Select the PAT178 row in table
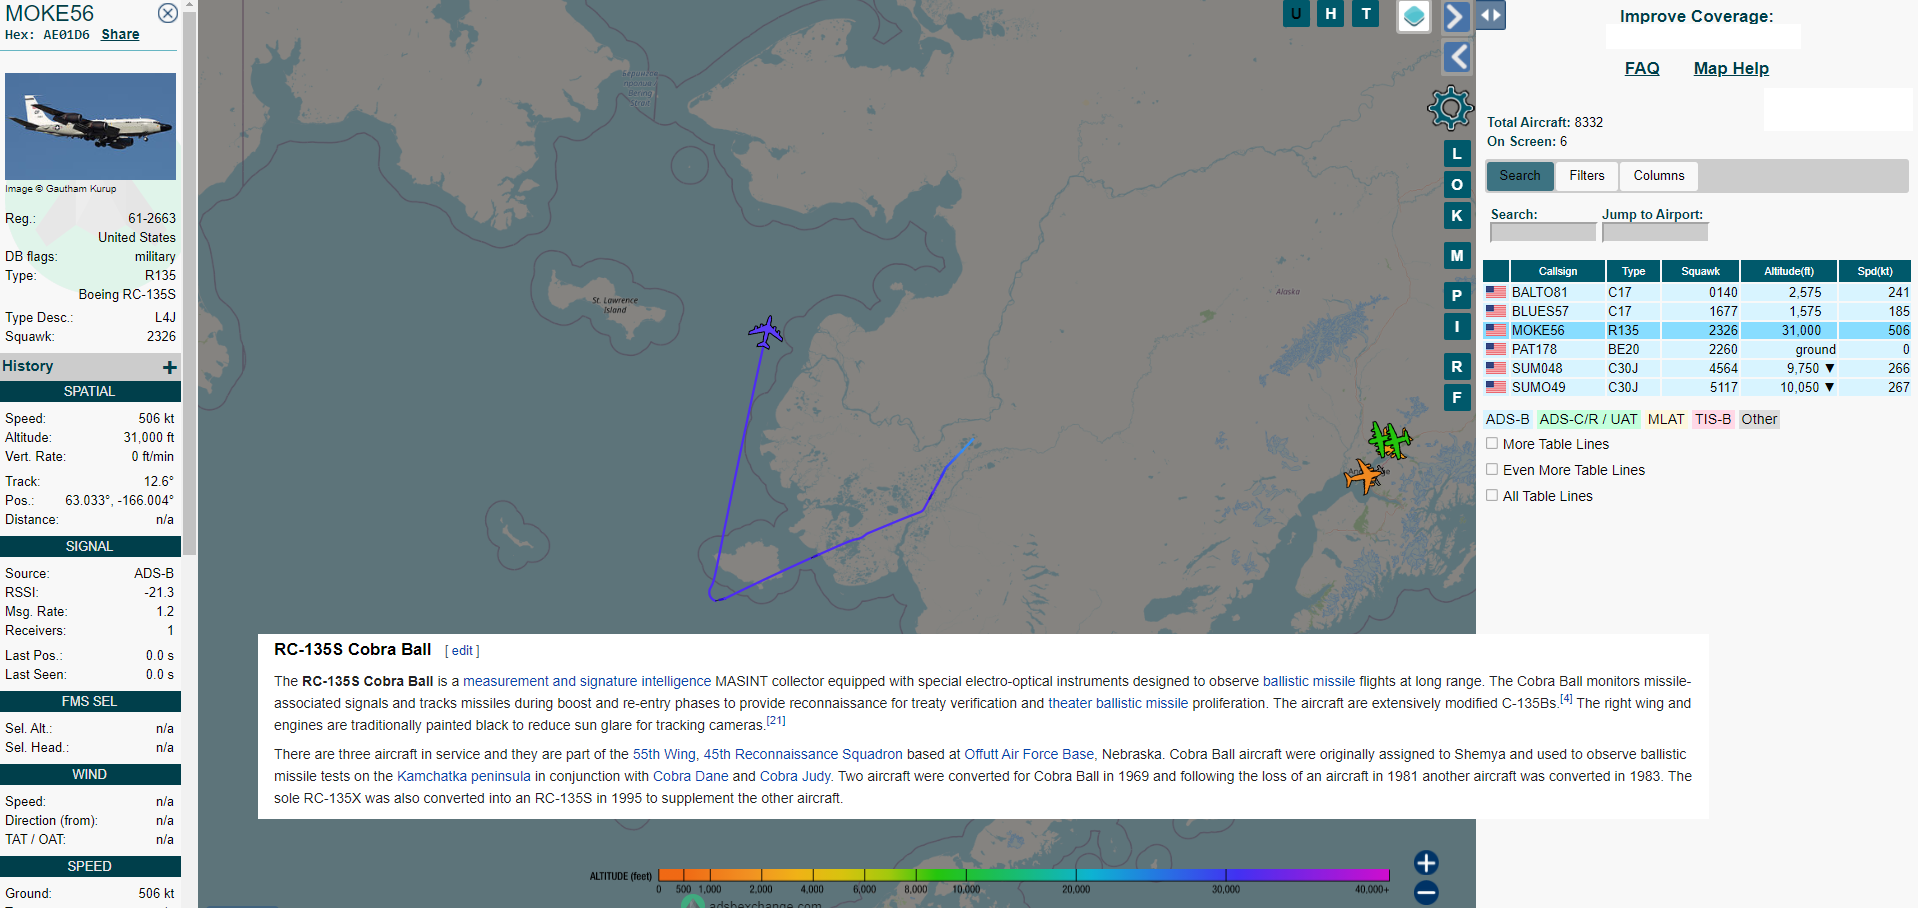The width and height of the screenshot is (1920, 908). [1697, 349]
